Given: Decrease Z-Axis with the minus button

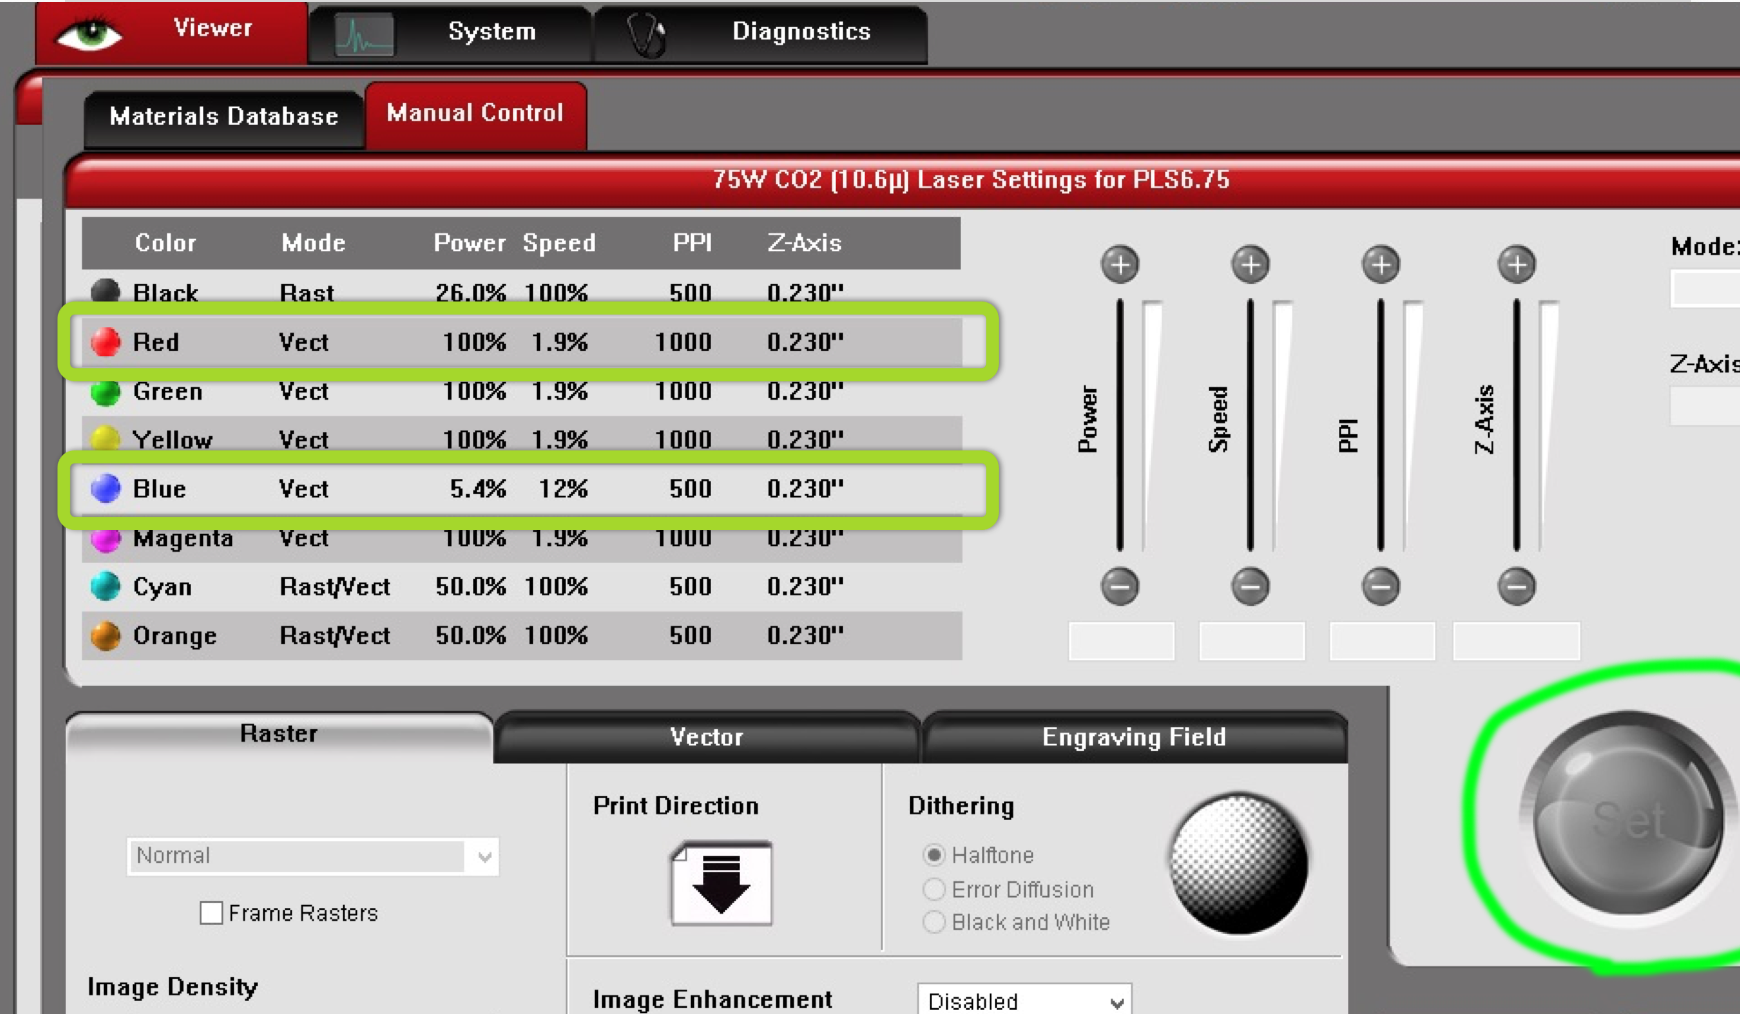Looking at the screenshot, I should [x=1516, y=586].
